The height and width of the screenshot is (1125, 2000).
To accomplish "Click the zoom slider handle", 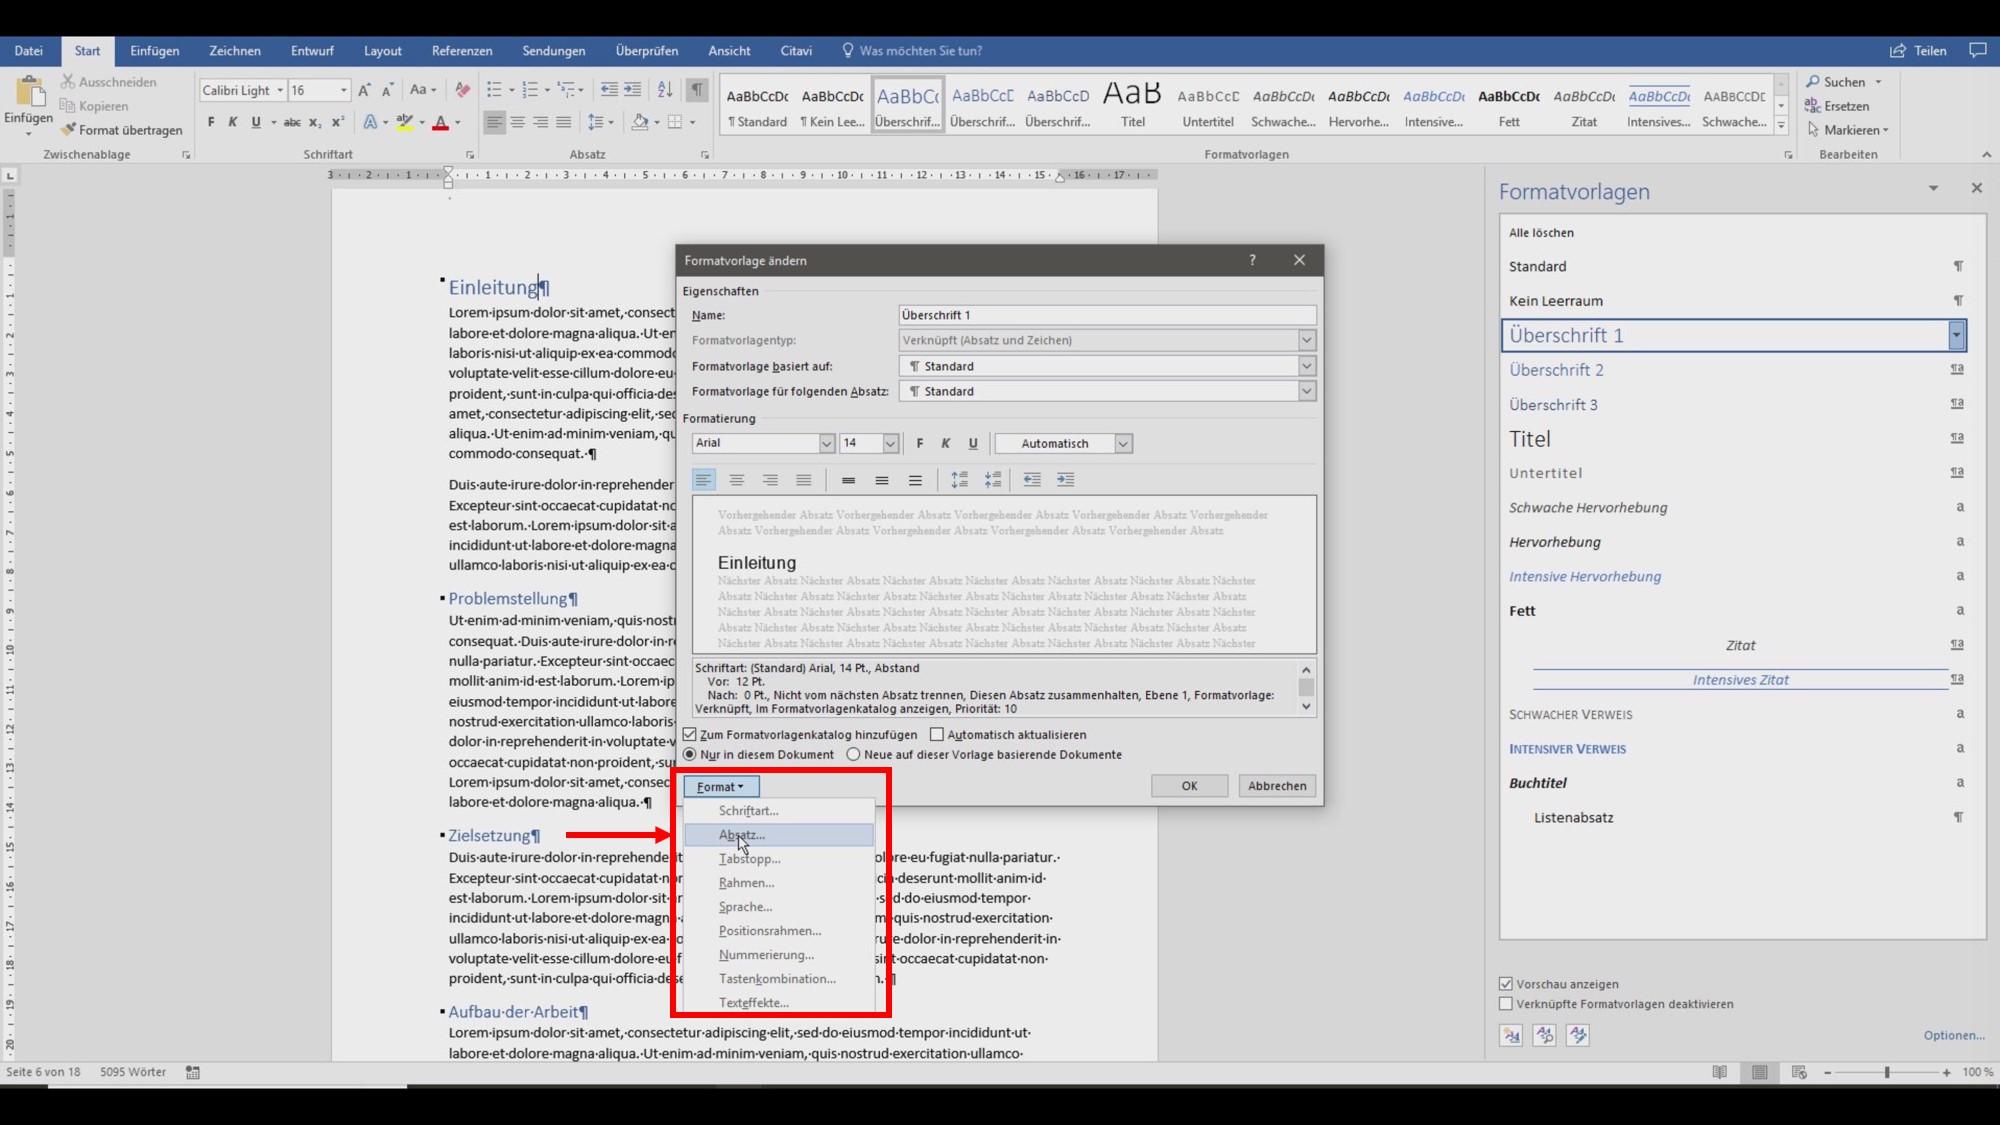I will coord(1886,1072).
